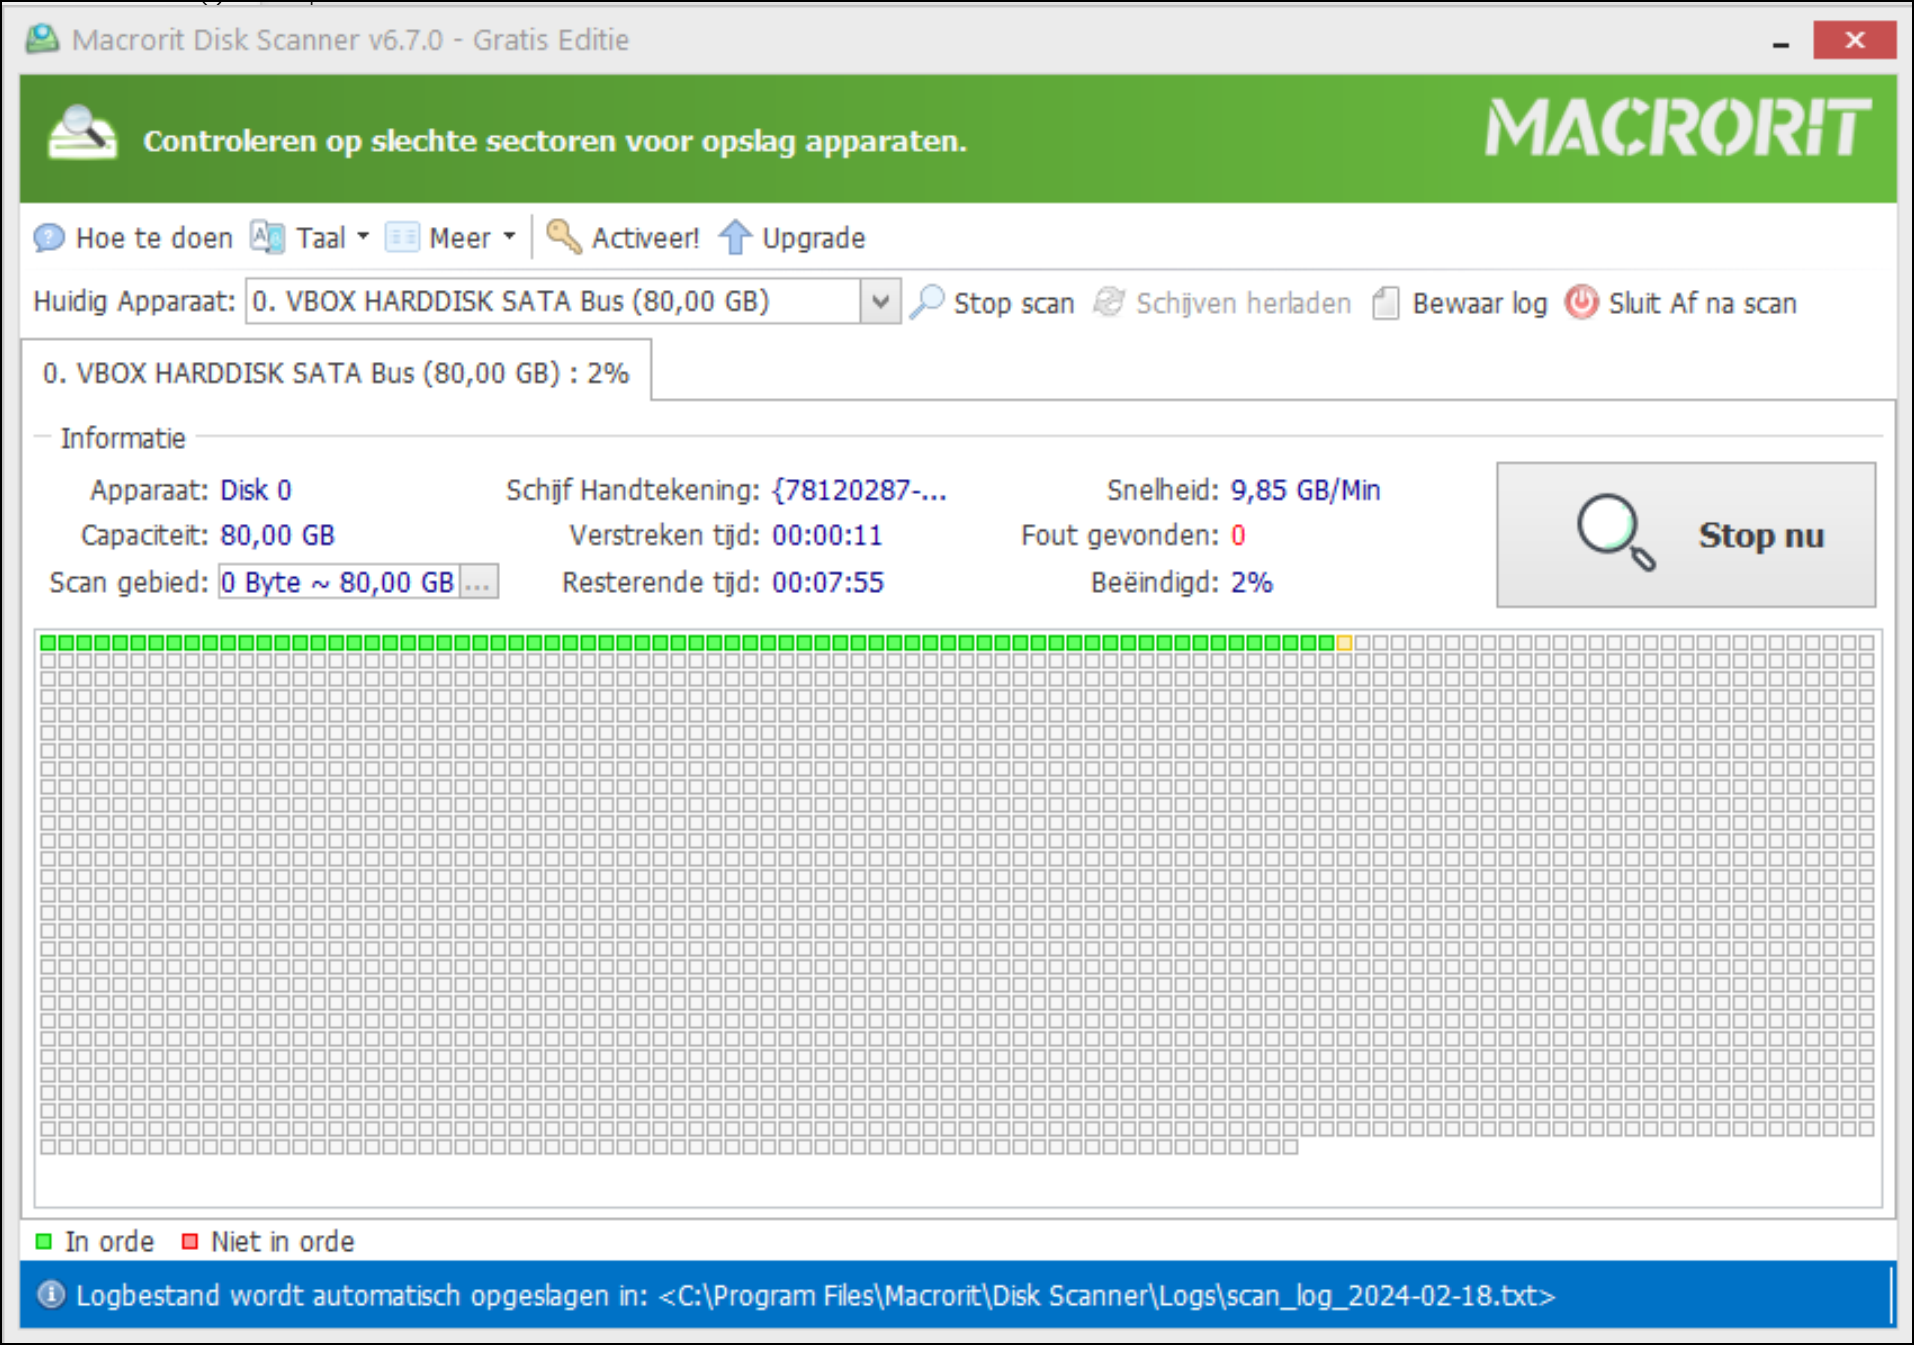
Task: Open the Taal menu
Action: tap(320, 238)
